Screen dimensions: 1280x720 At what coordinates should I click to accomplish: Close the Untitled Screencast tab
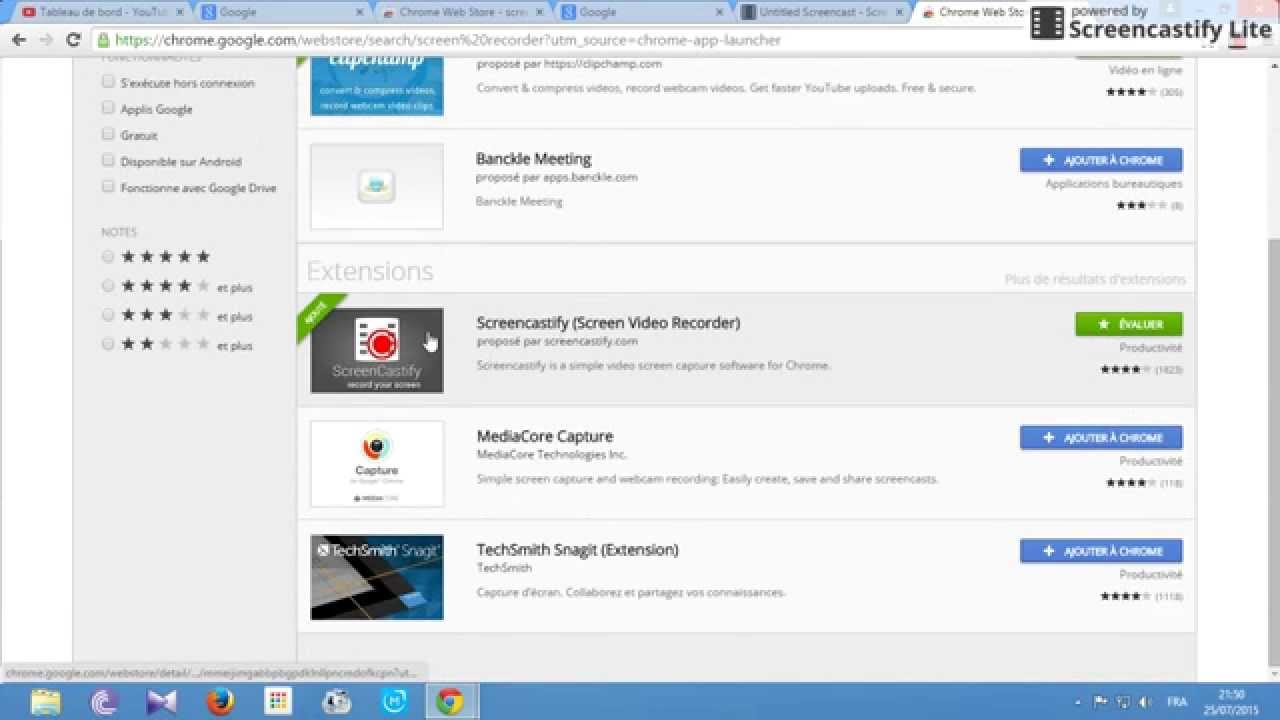pyautogui.click(x=899, y=12)
